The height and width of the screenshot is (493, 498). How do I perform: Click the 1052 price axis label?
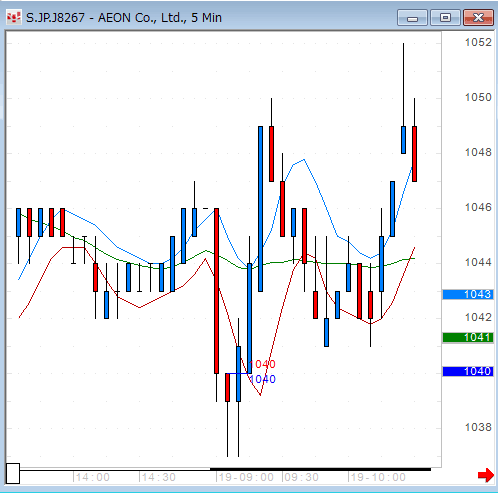tap(478, 42)
